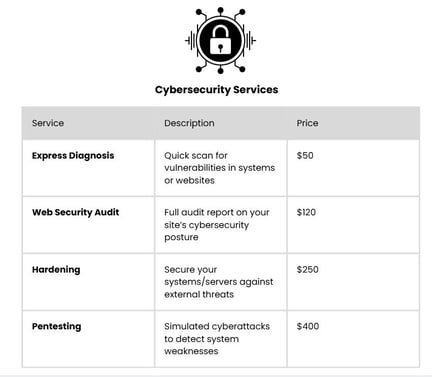Click the words 'external threats' in Hardening row
Screen dimensions: 432x377
[199, 295]
